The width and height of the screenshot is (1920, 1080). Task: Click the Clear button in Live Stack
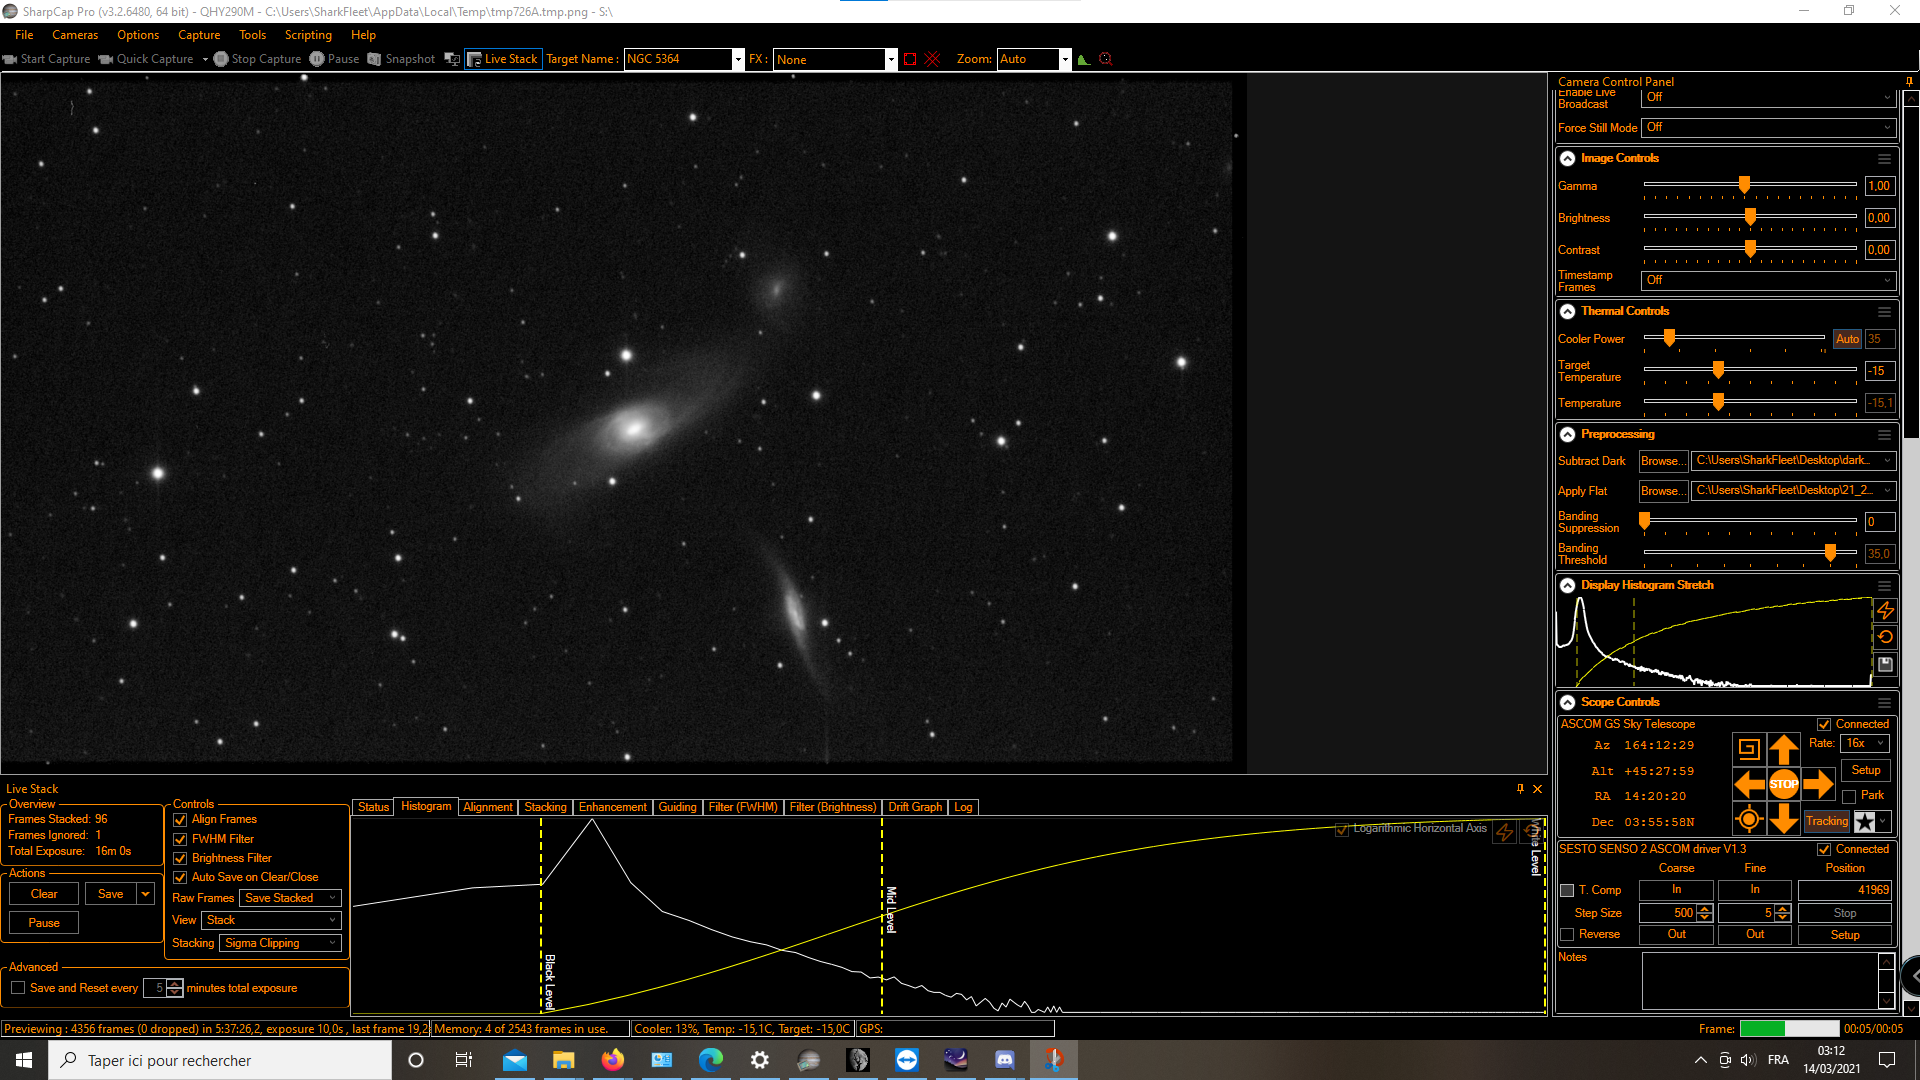44,894
